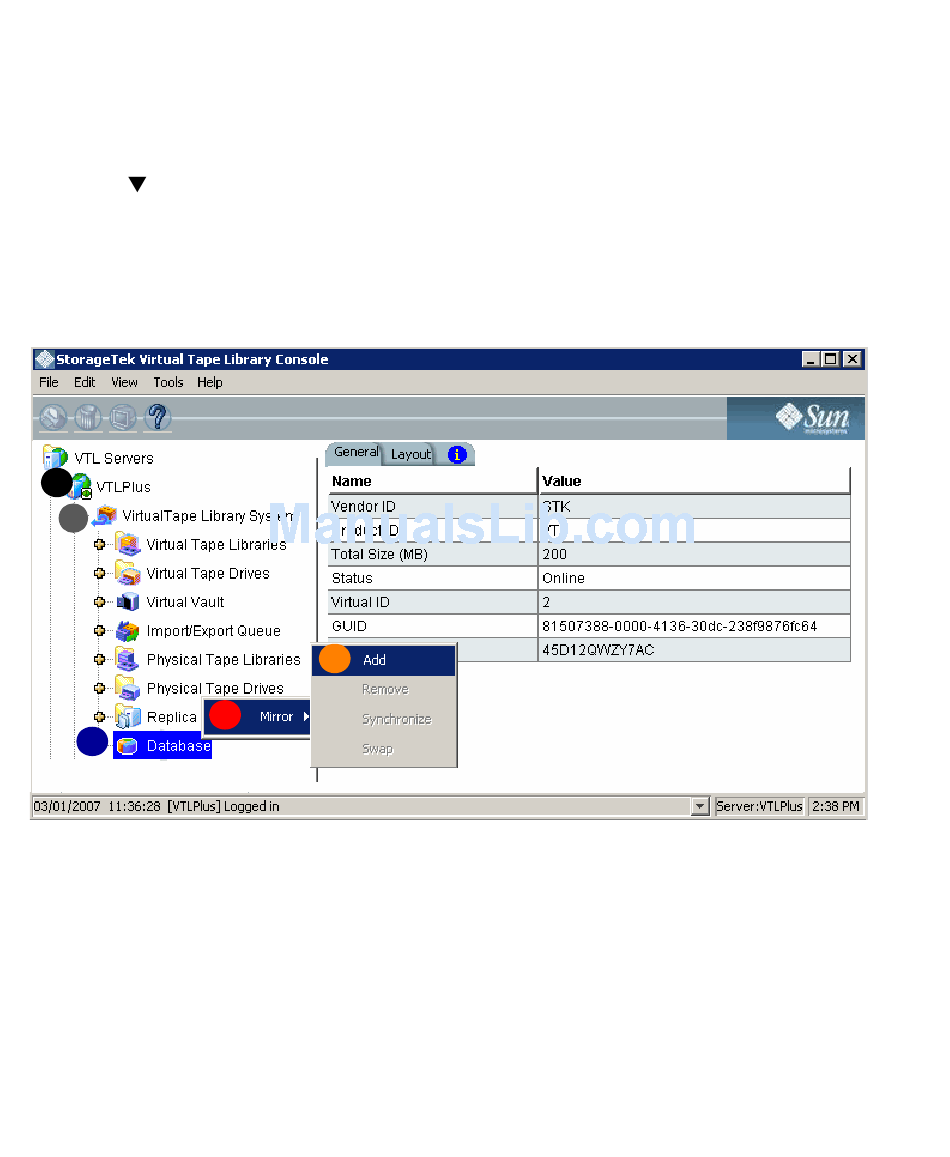The image size is (950, 1157).
Task: Switch to the General tab
Action: coord(355,452)
